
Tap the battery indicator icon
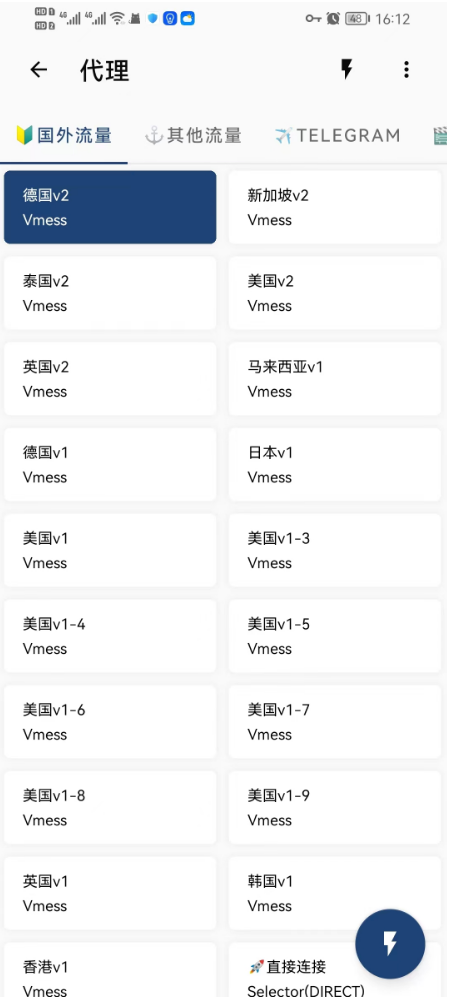point(357,19)
